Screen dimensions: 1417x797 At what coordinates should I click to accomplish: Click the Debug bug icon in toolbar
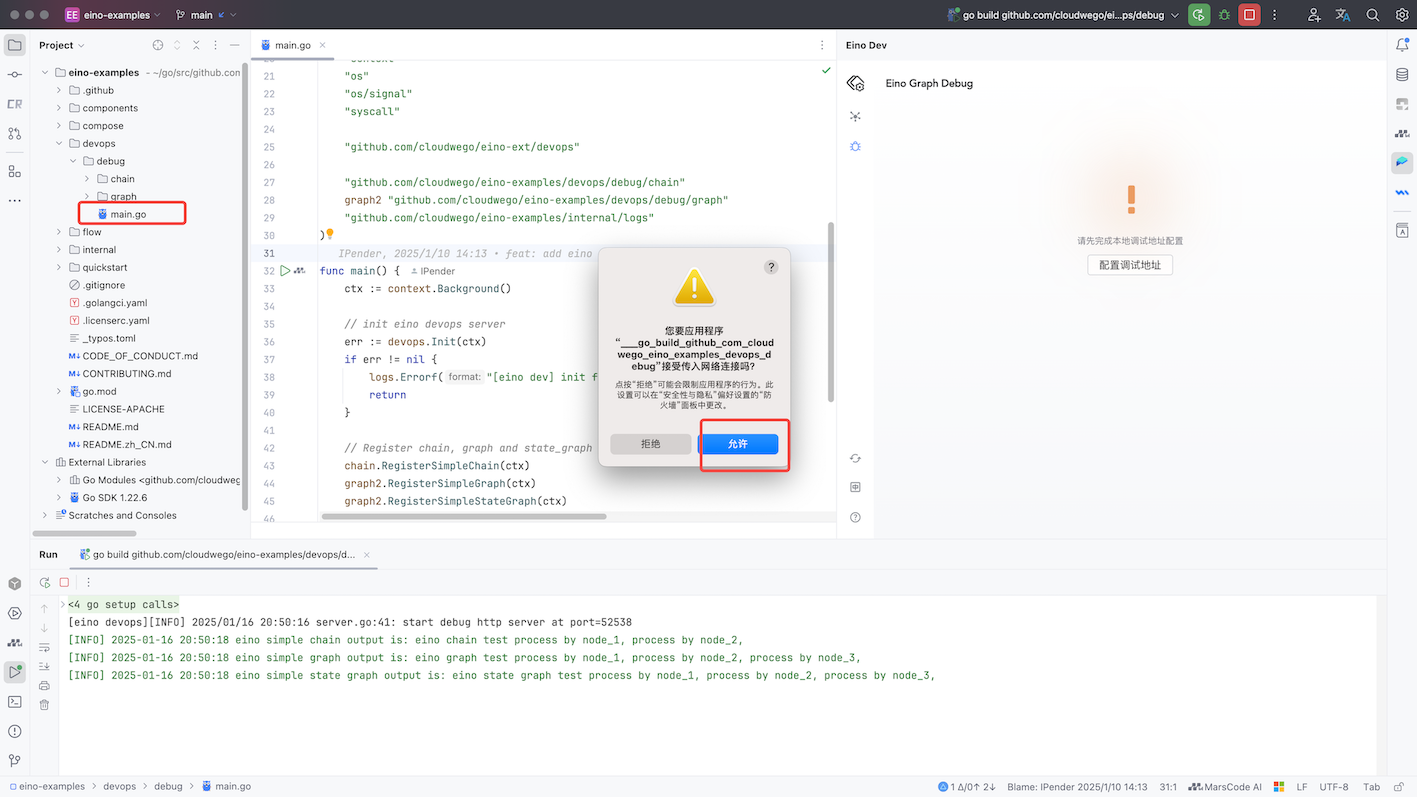1224,15
